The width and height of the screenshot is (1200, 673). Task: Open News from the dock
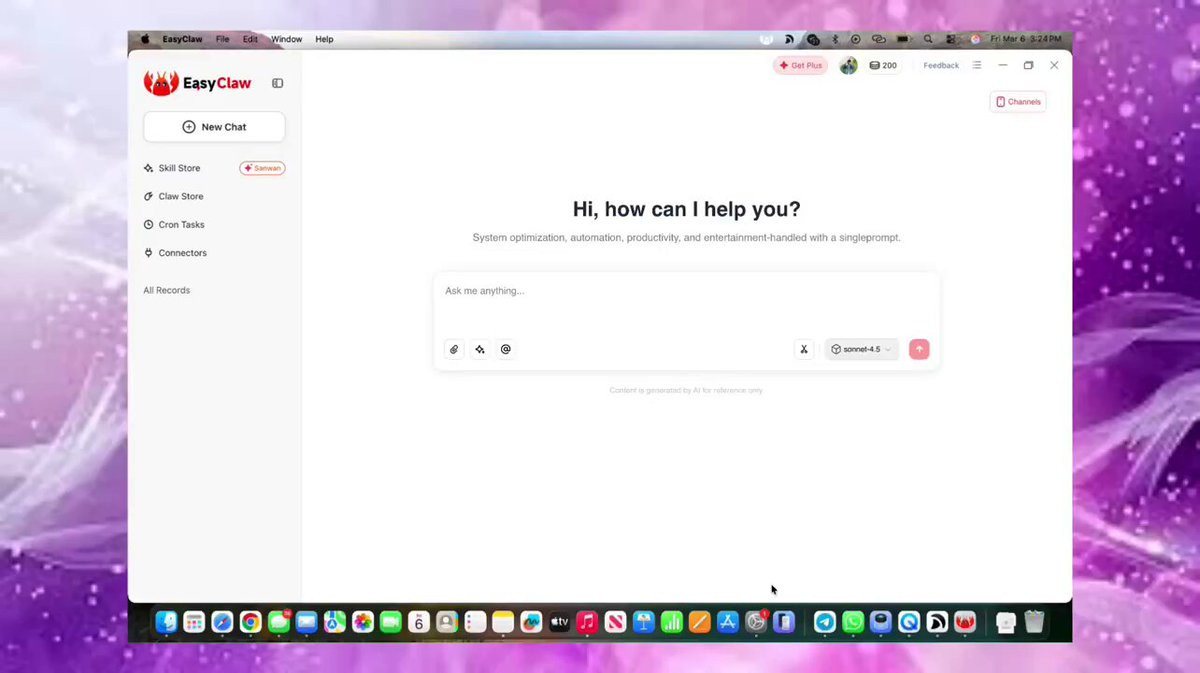pos(615,622)
